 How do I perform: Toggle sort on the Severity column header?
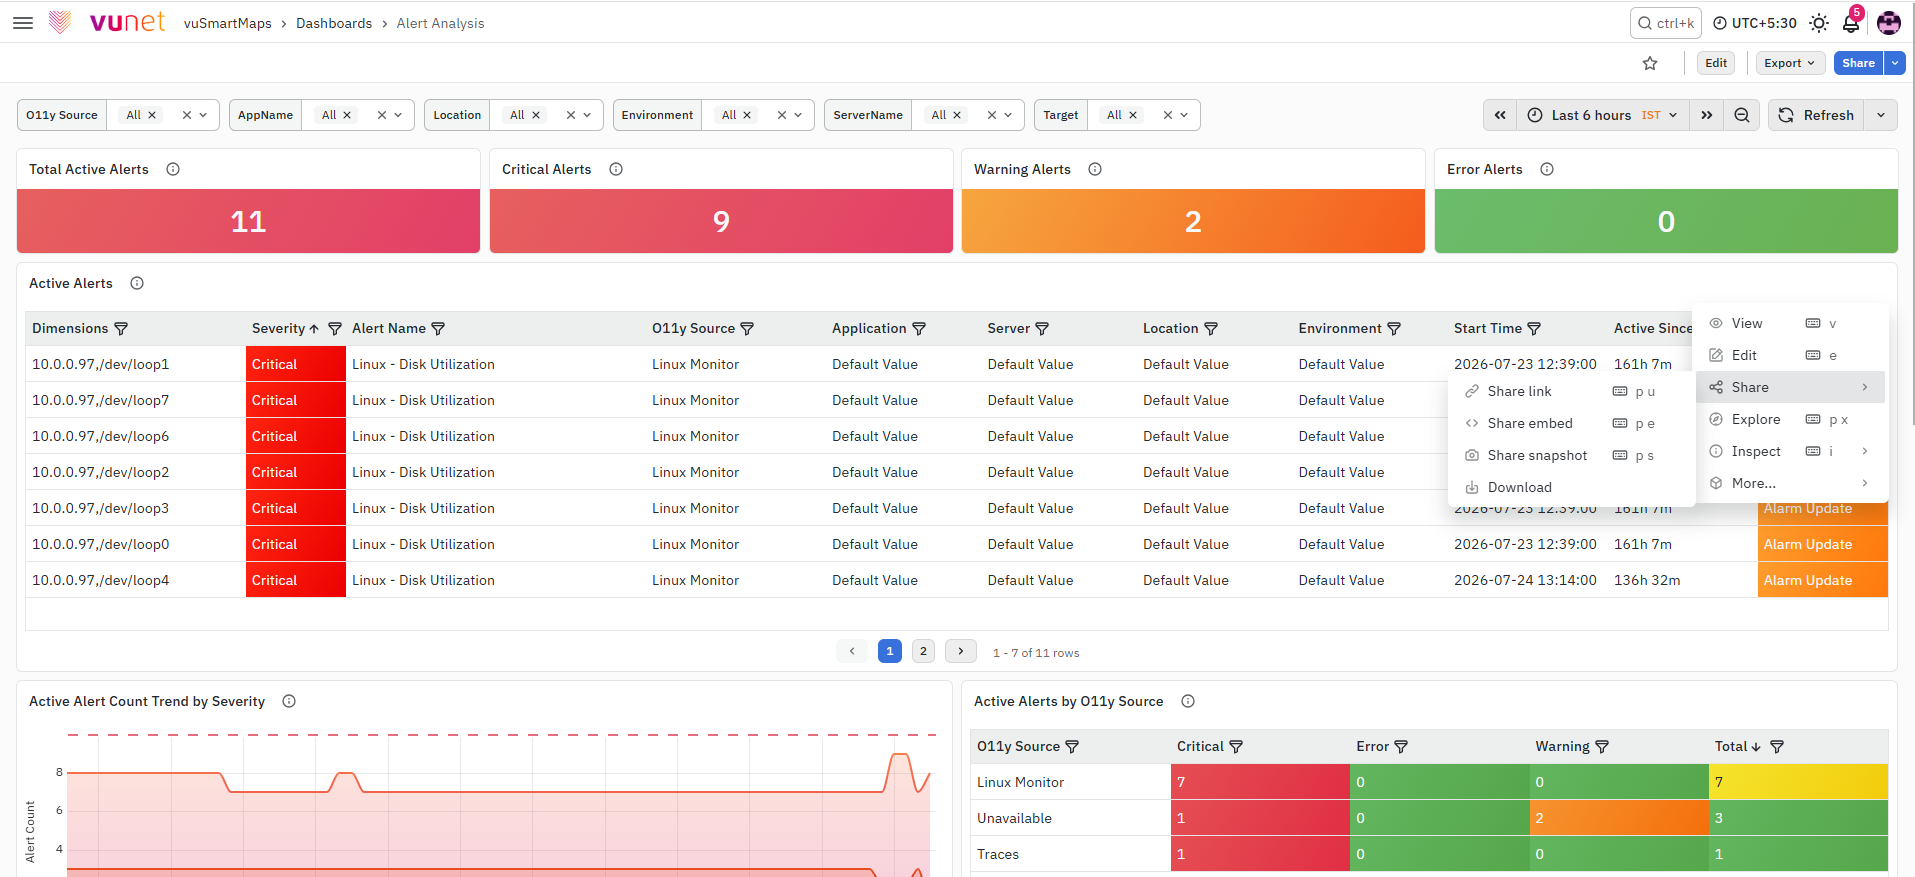tap(285, 328)
